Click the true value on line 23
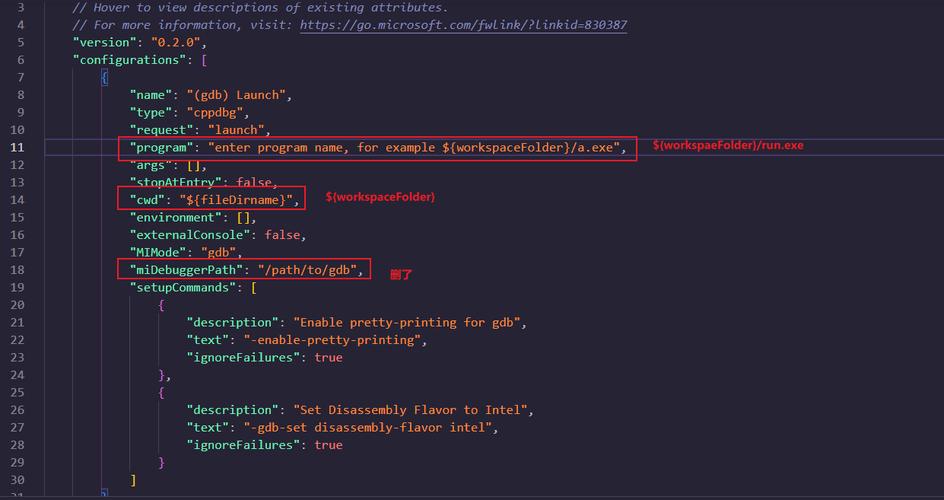 click(x=328, y=357)
